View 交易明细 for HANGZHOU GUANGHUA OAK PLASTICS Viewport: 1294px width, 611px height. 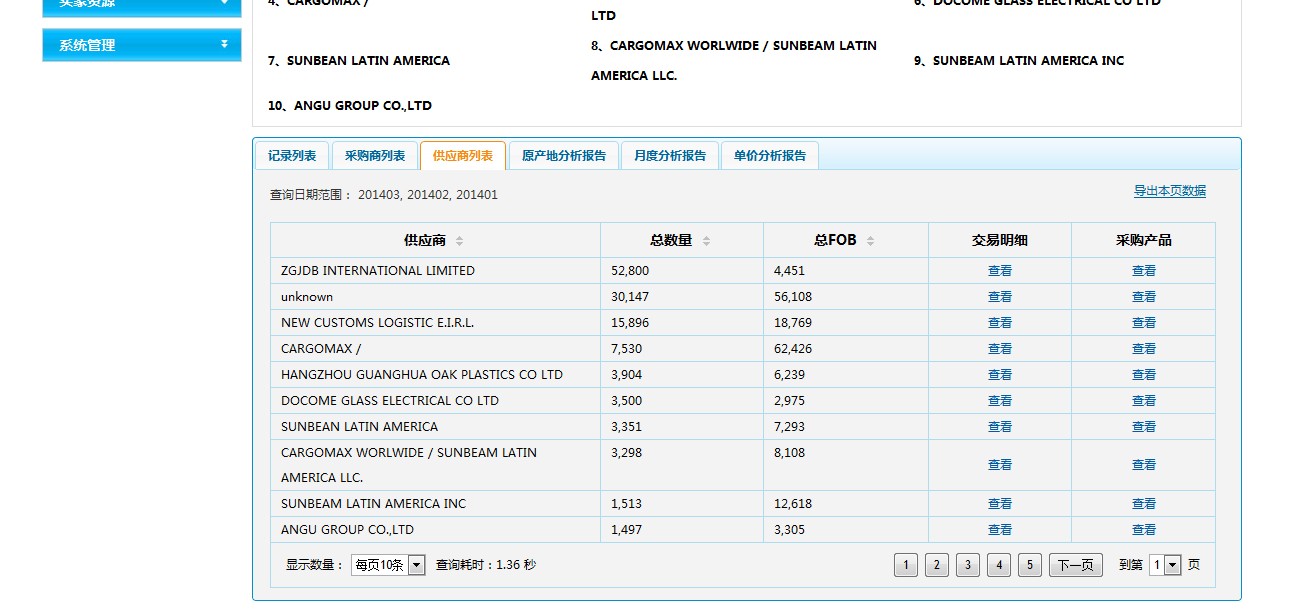[x=1000, y=375]
